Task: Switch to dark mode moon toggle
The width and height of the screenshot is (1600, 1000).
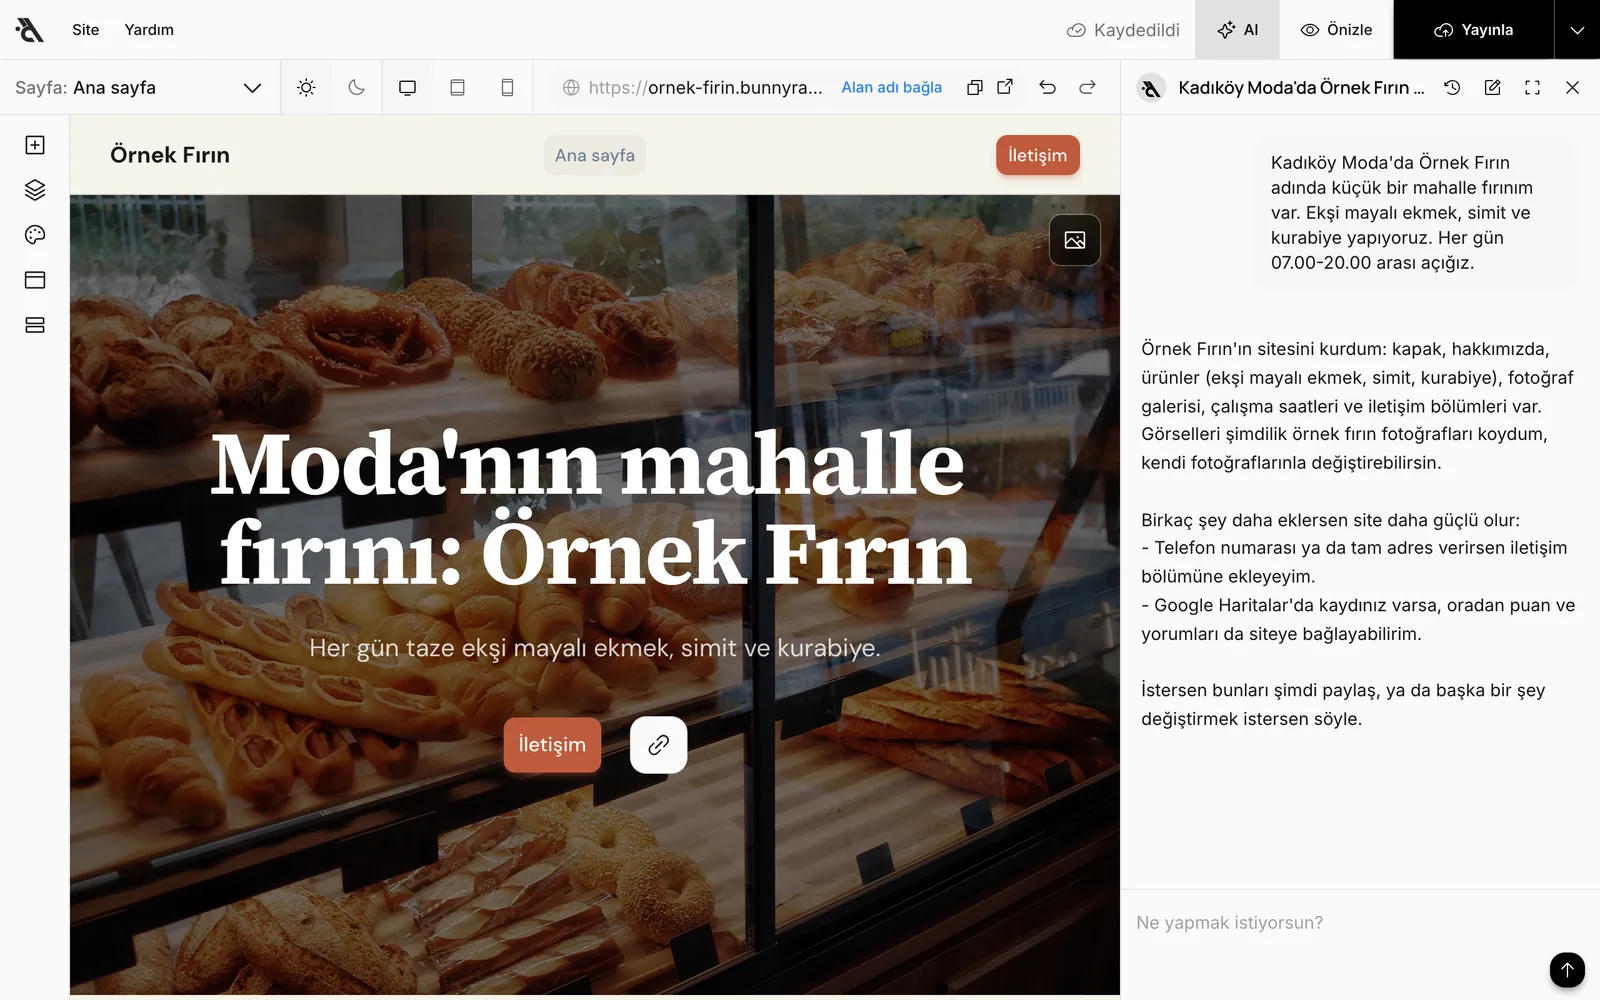Action: 356,88
